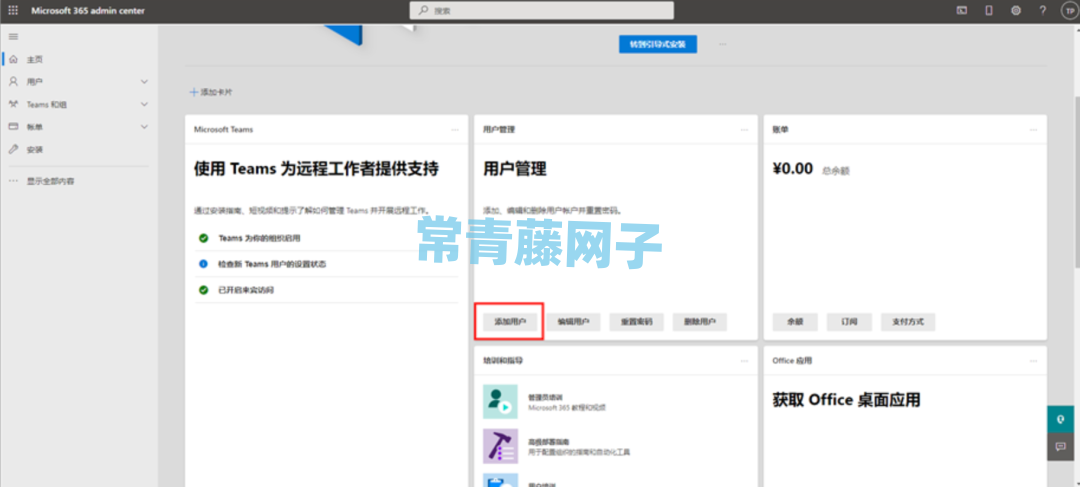Click the 转到引导式安装 blue button
Screen dimensions: 1080x487
[x=658, y=43]
